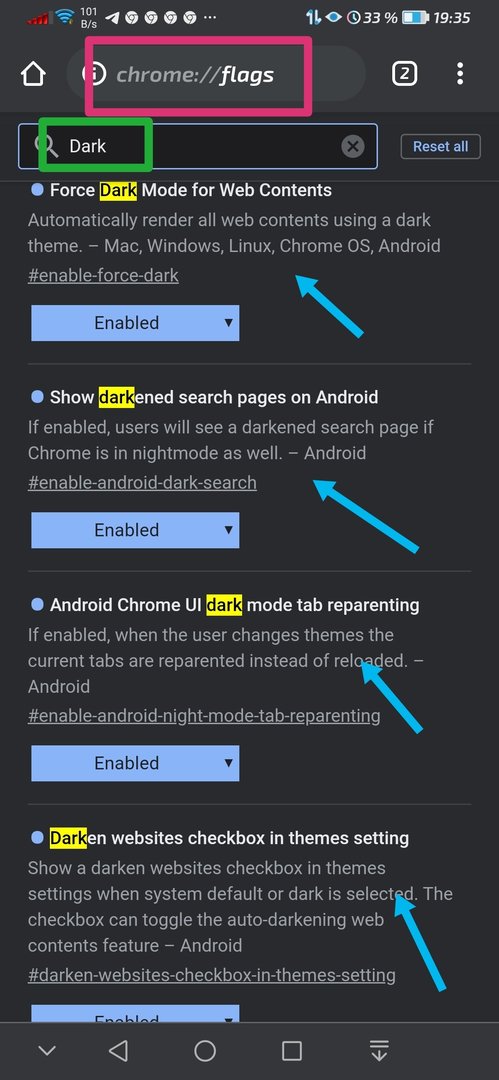The image size is (499, 1080).
Task: Focus the flags search field containing Dark
Action: (198, 146)
